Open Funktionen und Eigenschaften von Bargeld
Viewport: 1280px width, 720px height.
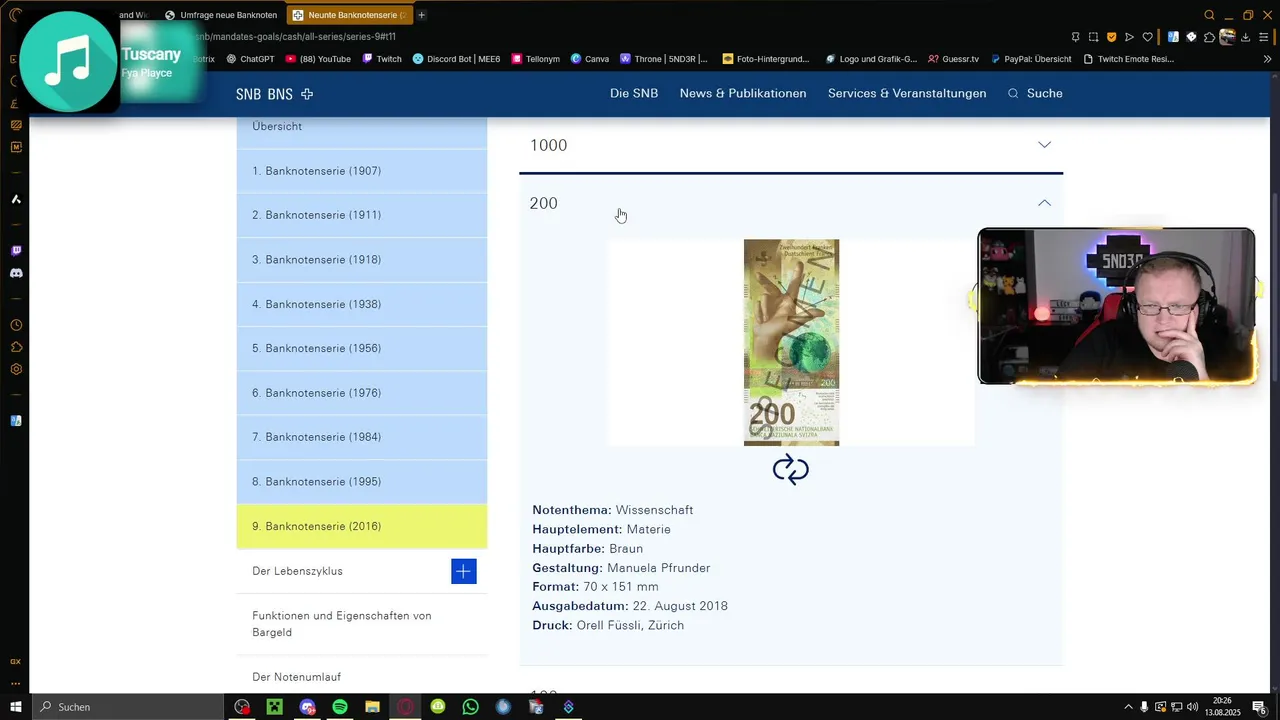[x=362, y=624]
